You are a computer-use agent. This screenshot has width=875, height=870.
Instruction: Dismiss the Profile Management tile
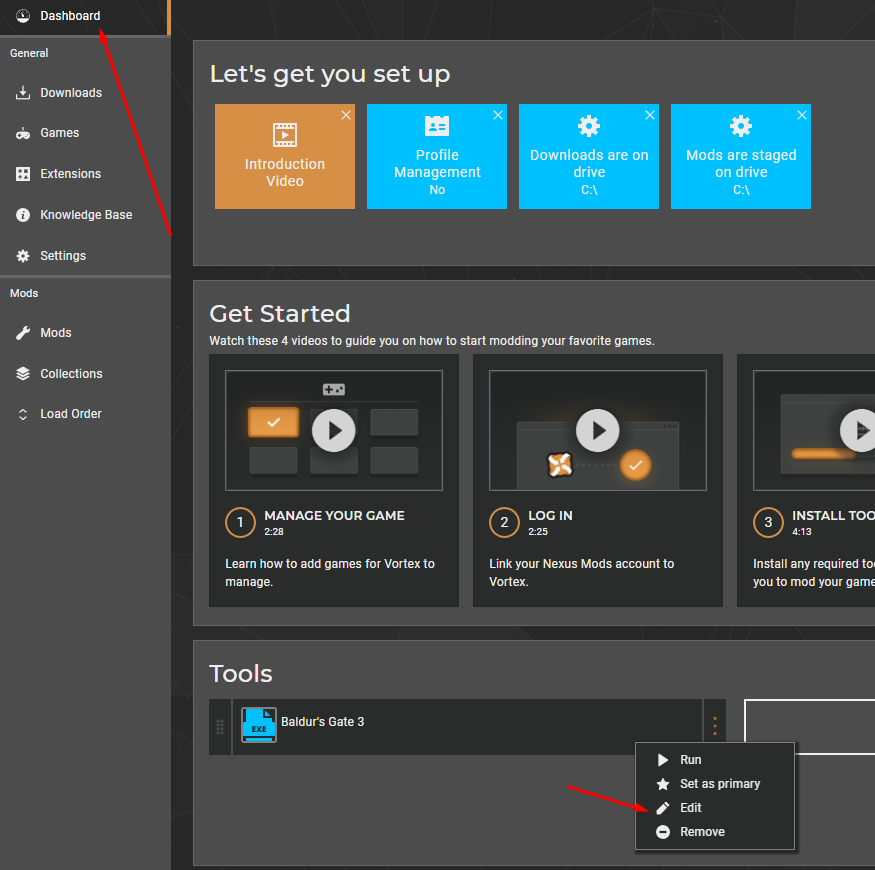tap(498, 115)
